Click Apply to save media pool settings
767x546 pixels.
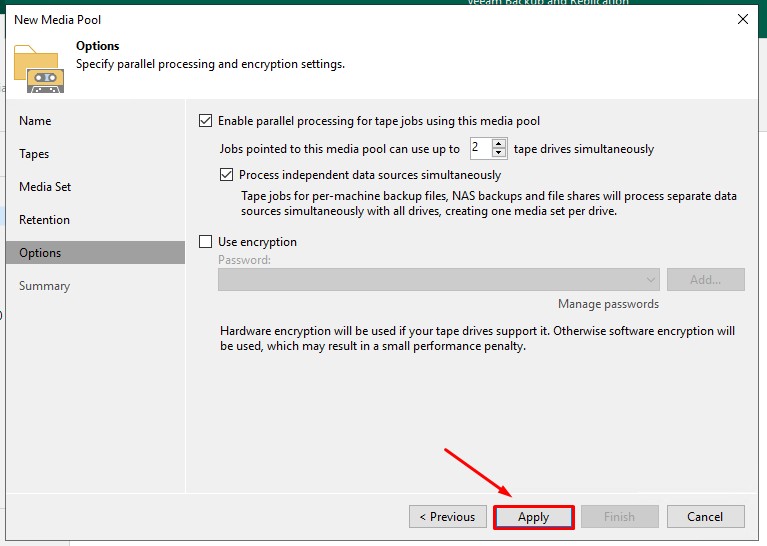click(533, 517)
